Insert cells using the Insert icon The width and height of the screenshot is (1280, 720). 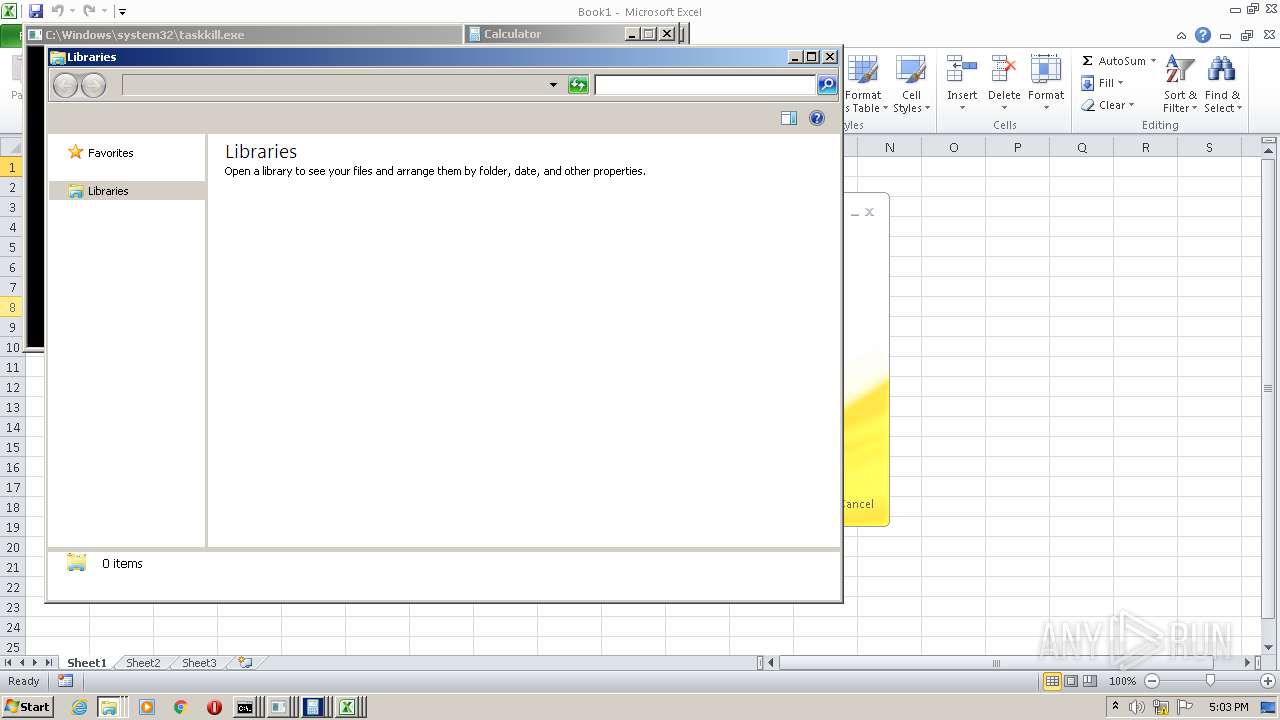tap(962, 70)
